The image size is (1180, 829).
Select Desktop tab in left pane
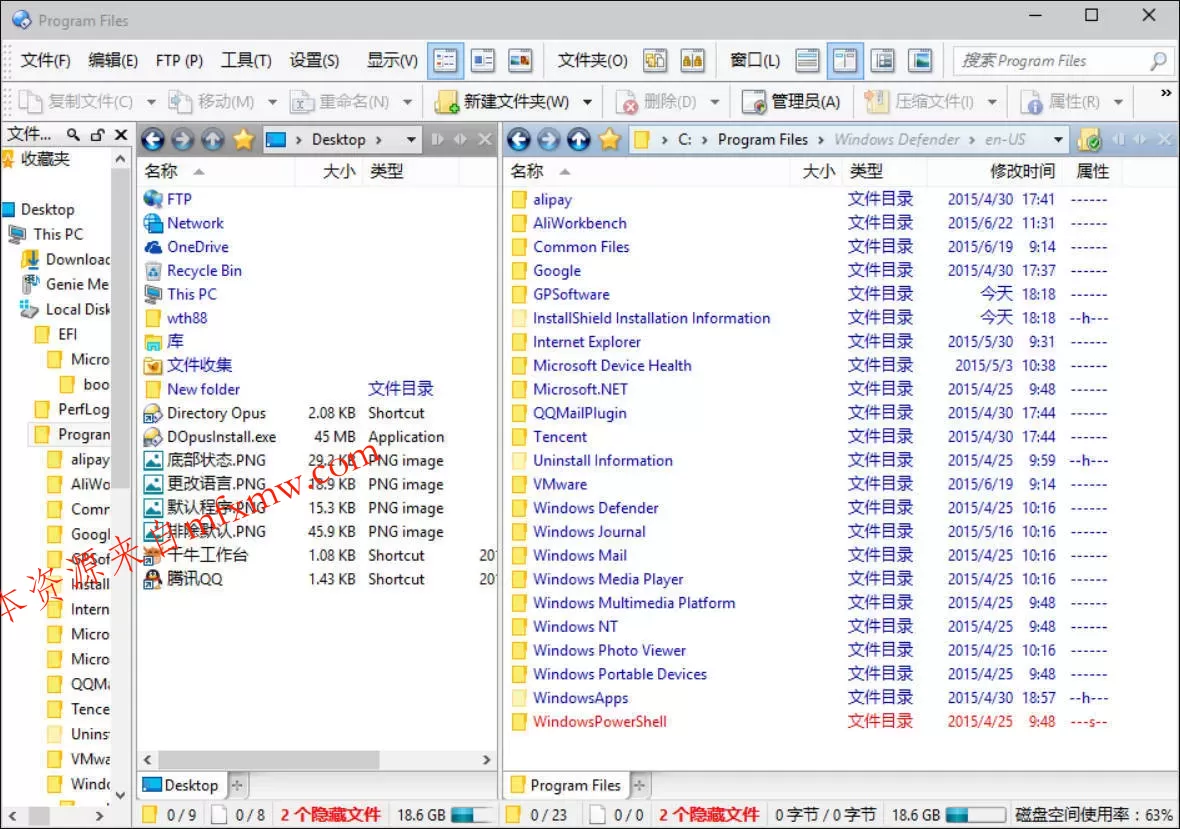(x=181, y=785)
